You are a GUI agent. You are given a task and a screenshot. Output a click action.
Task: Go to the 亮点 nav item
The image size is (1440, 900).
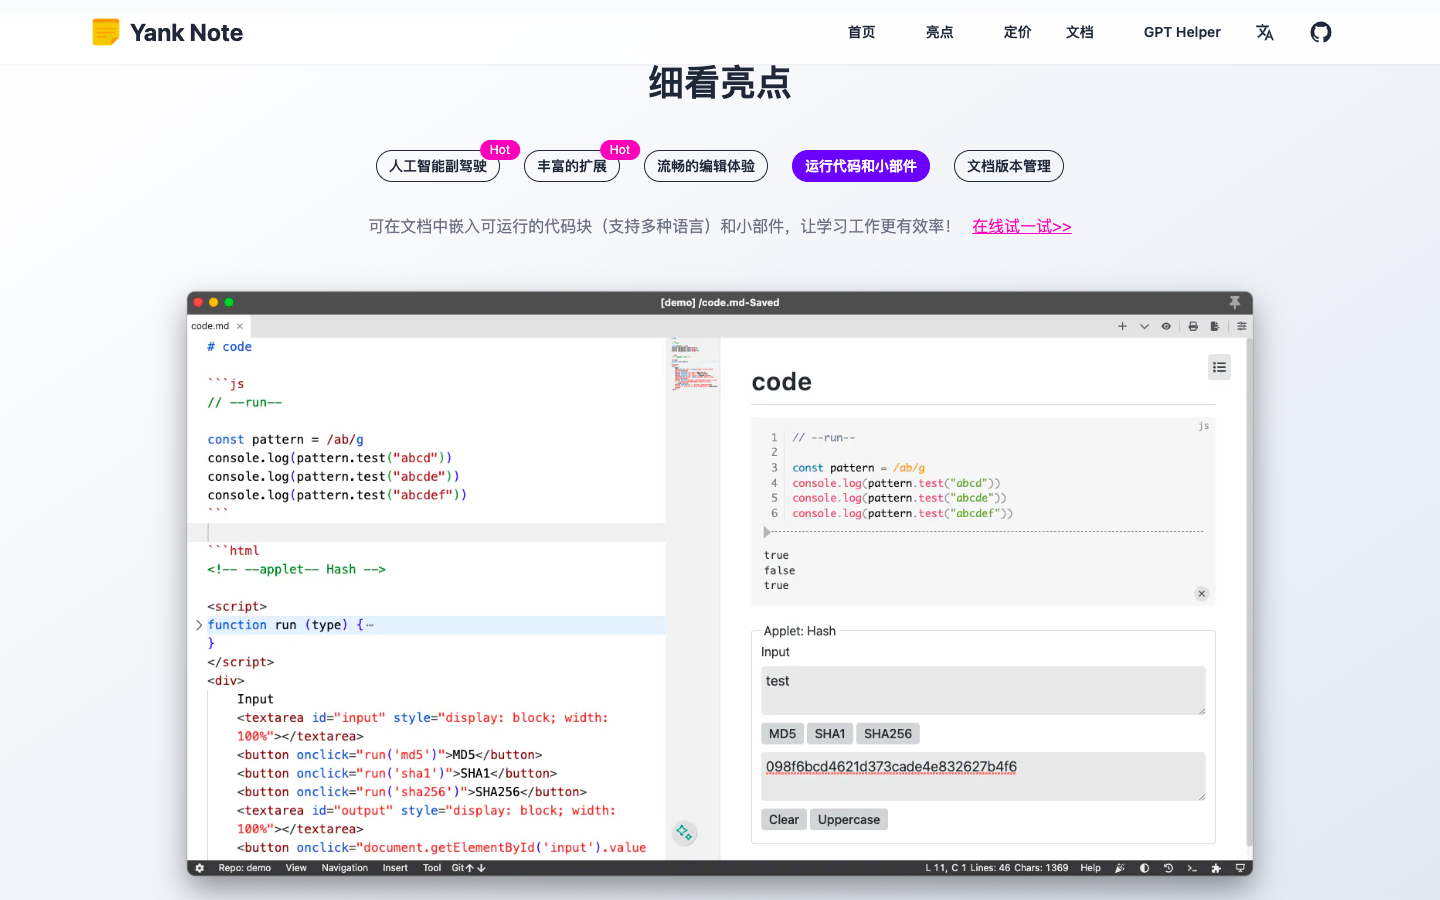(x=940, y=32)
